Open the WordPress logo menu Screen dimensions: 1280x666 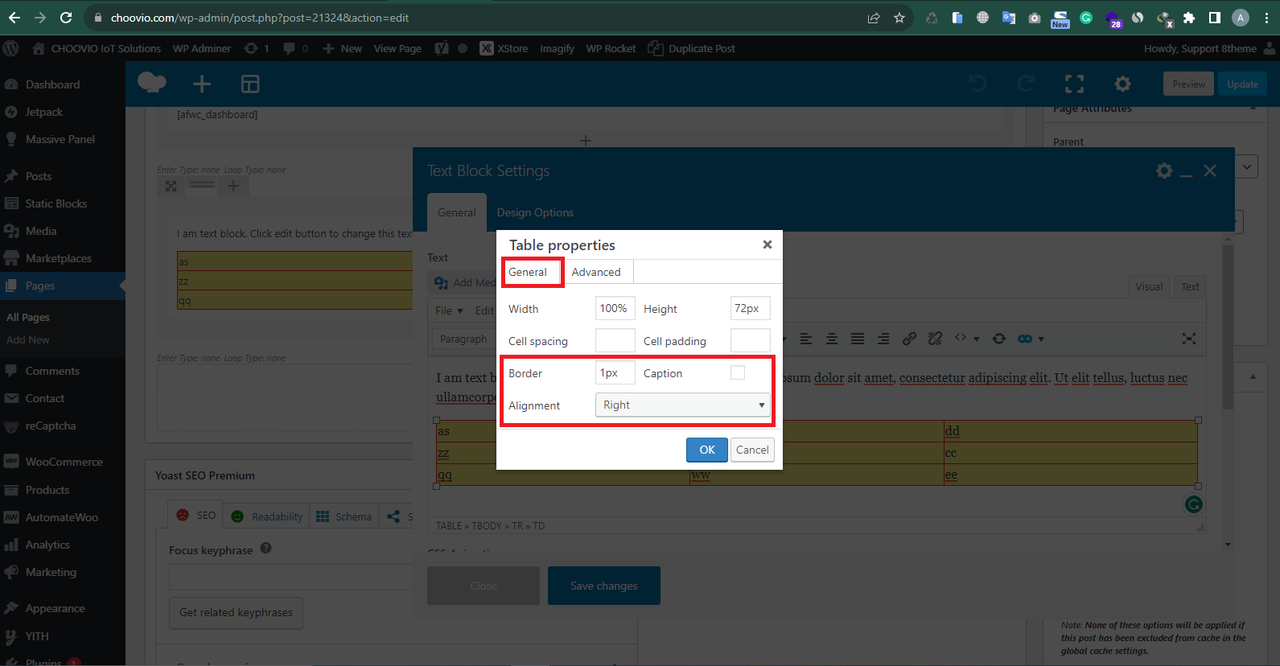[11, 48]
